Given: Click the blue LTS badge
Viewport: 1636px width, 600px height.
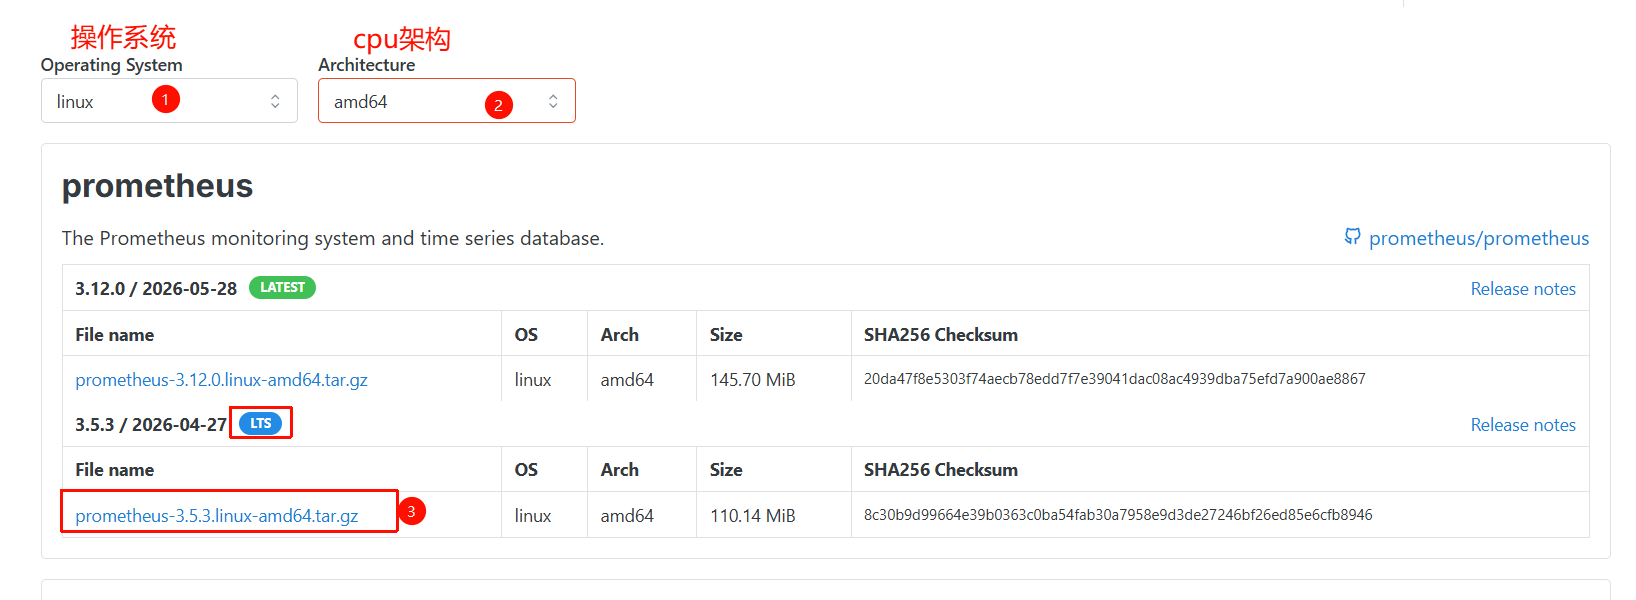Looking at the screenshot, I should click(x=260, y=424).
